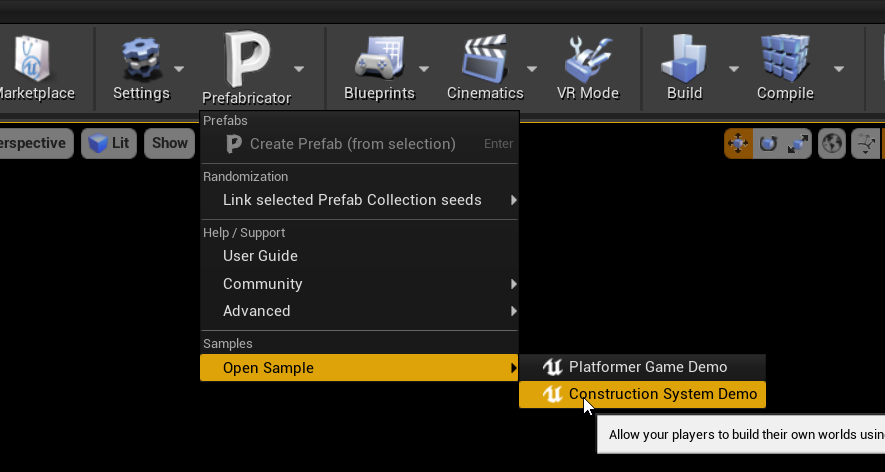The width and height of the screenshot is (885, 472).
Task: Expand the Cinematics dropdown arrow
Action: pos(532,69)
